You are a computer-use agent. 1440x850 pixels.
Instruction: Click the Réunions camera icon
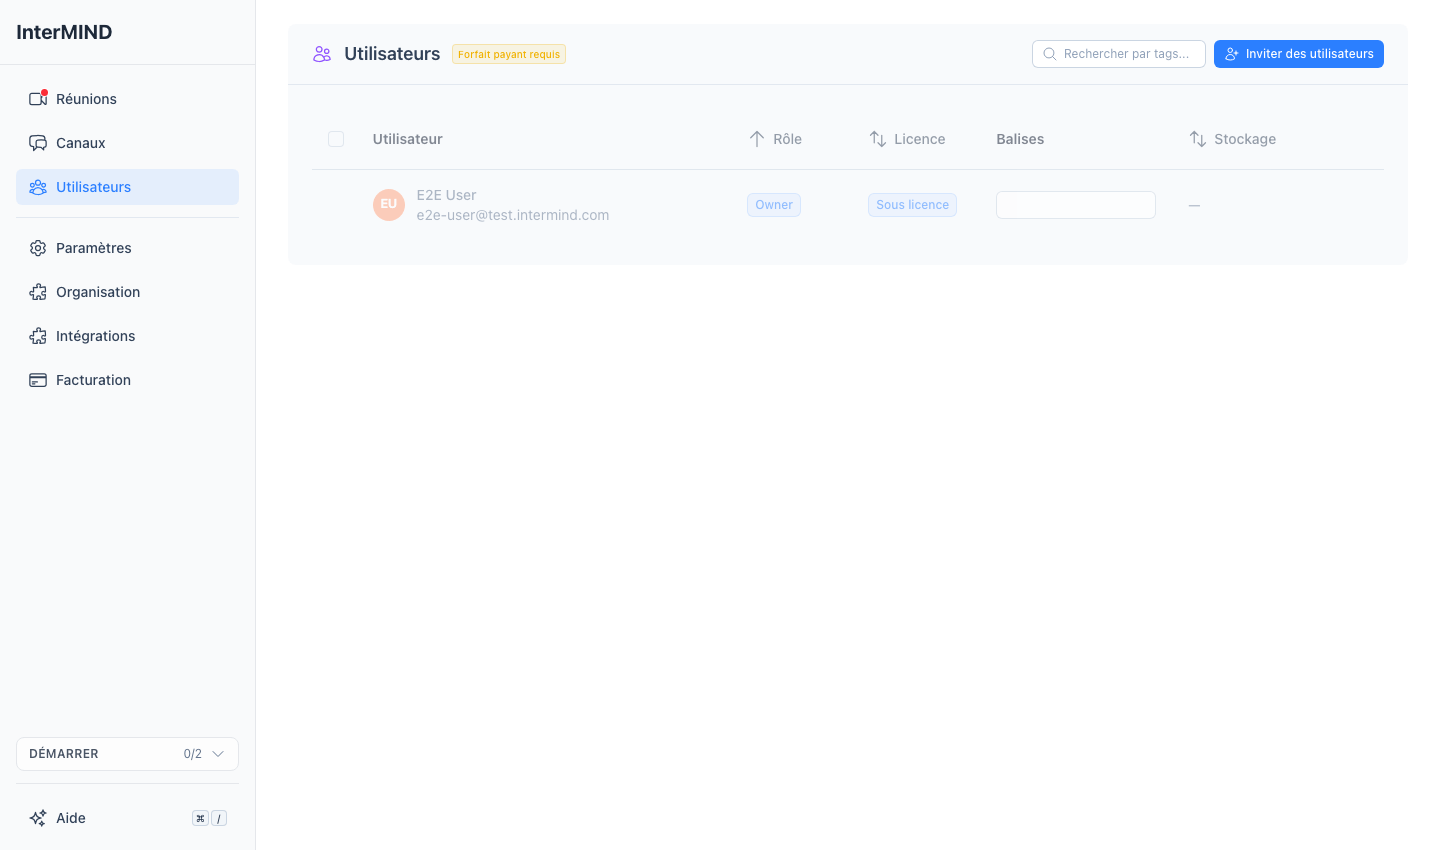(x=38, y=99)
